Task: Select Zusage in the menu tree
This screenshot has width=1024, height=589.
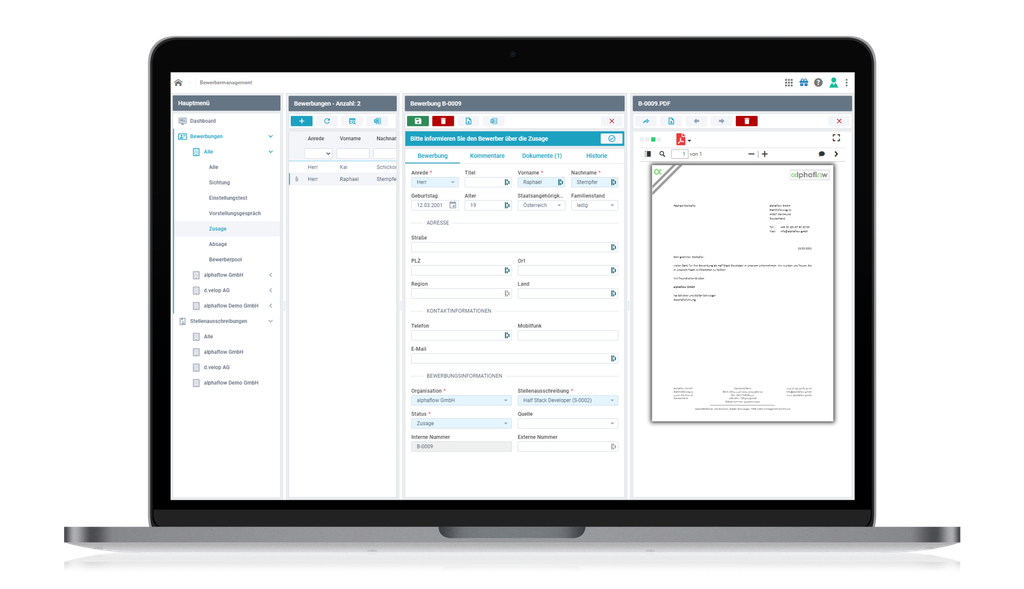Action: point(217,229)
